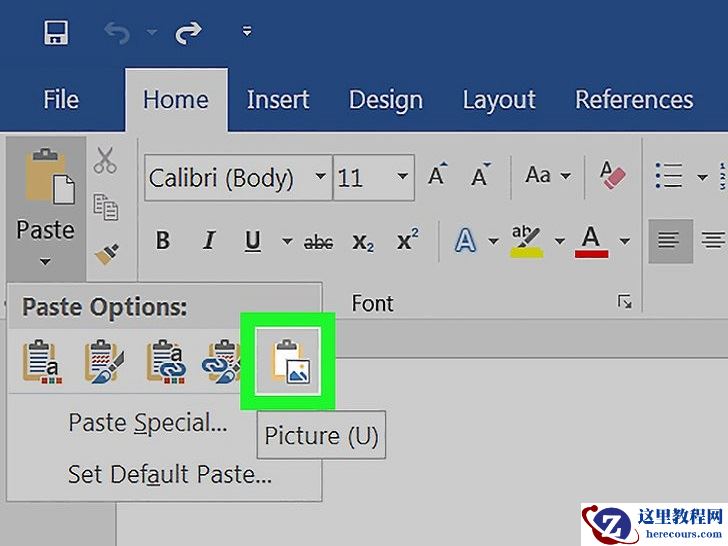Click the Save icon in title bar
This screenshot has width=728, height=546.
[x=56, y=32]
